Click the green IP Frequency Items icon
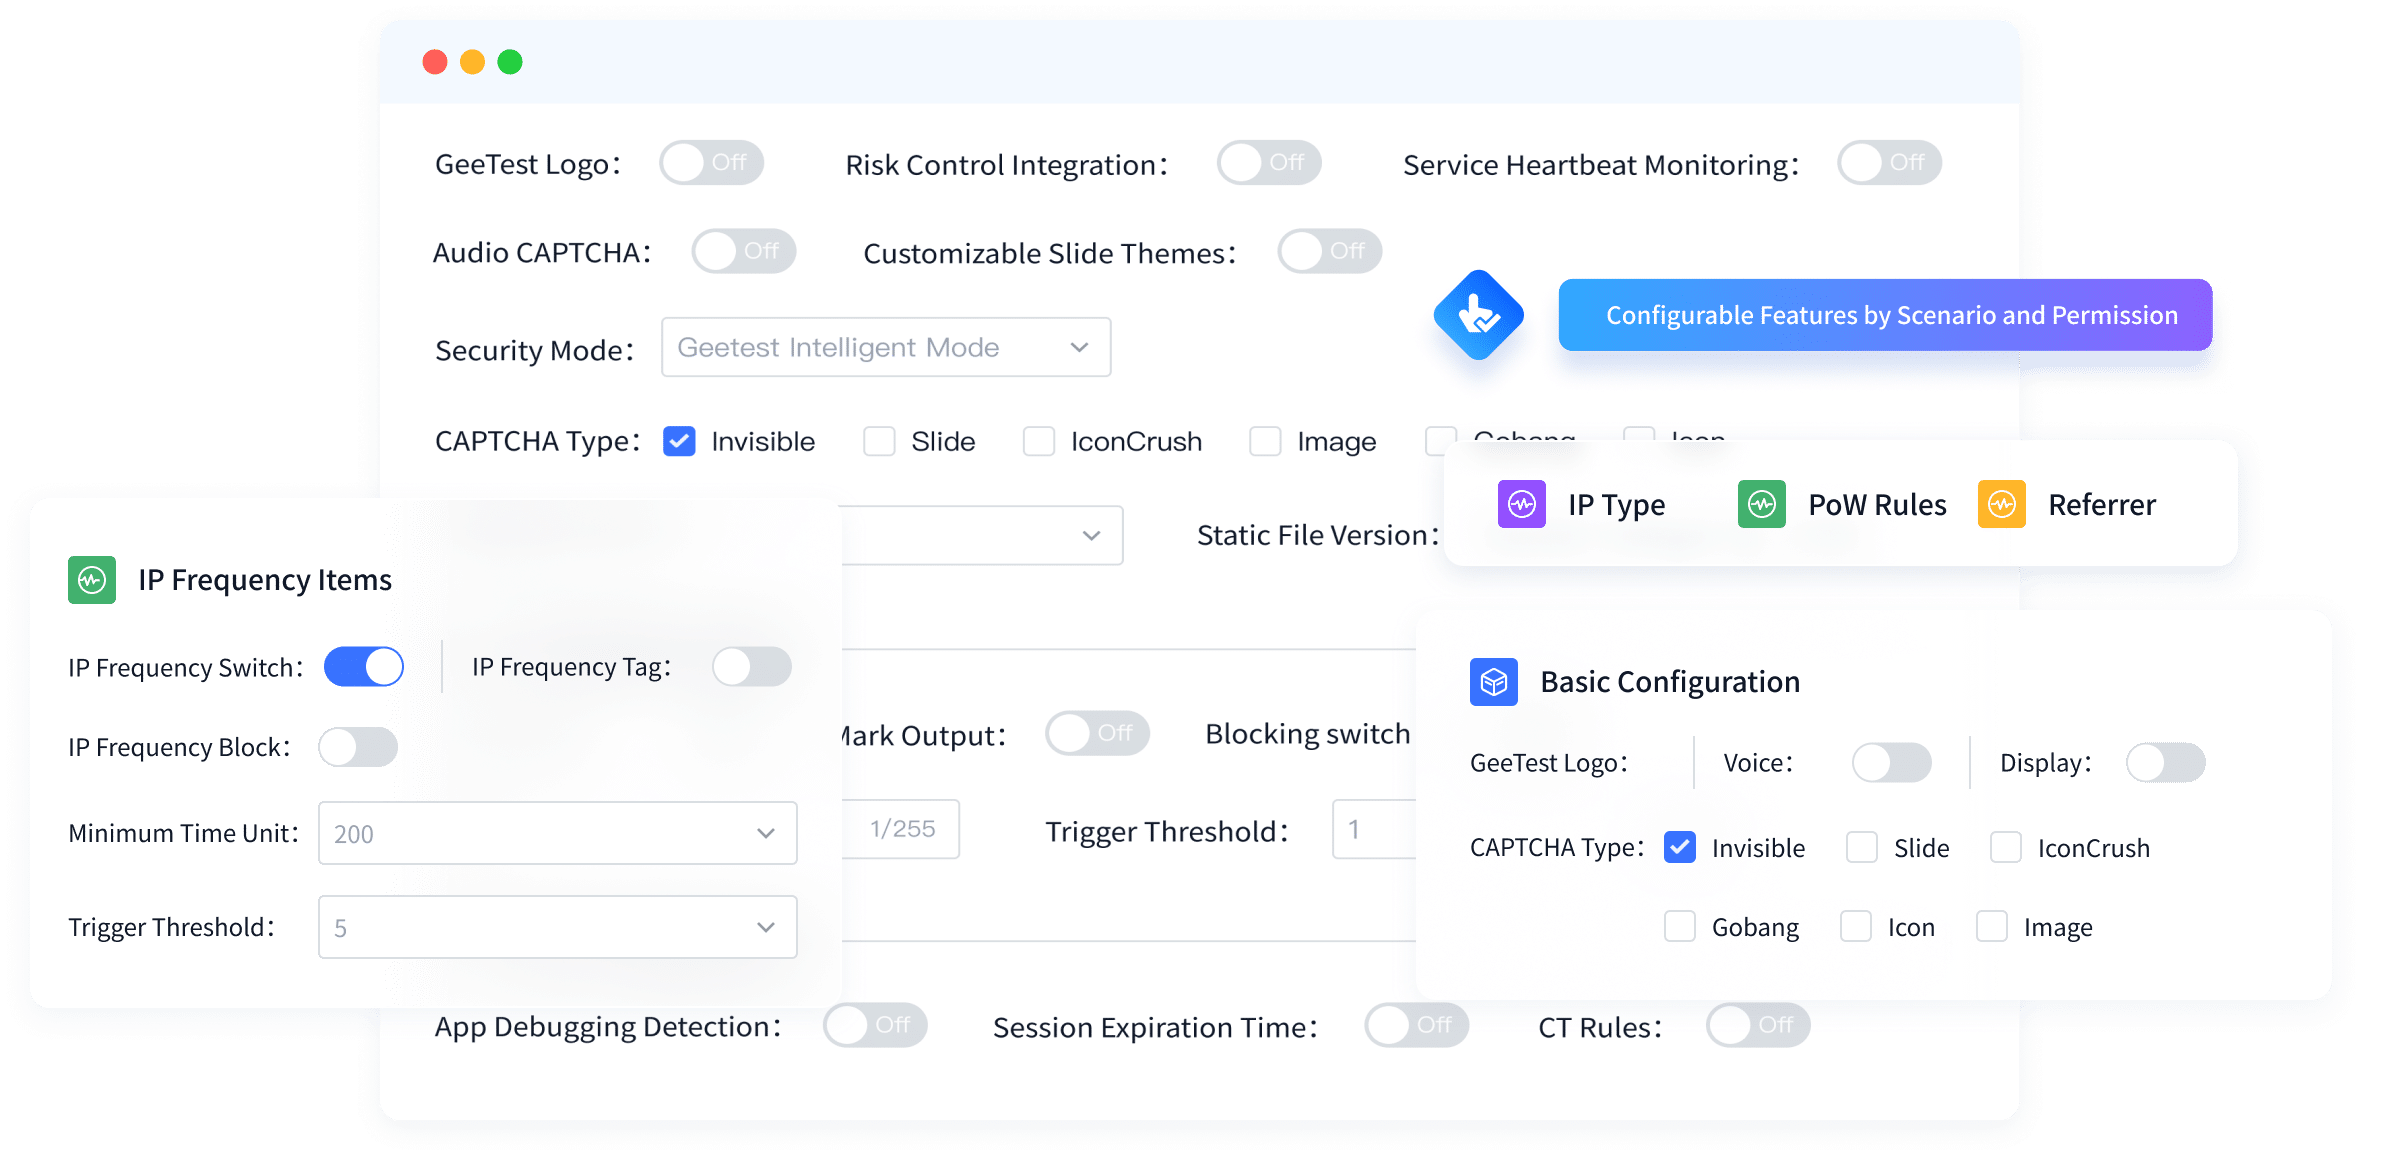The image size is (2382, 1150). [x=92, y=580]
